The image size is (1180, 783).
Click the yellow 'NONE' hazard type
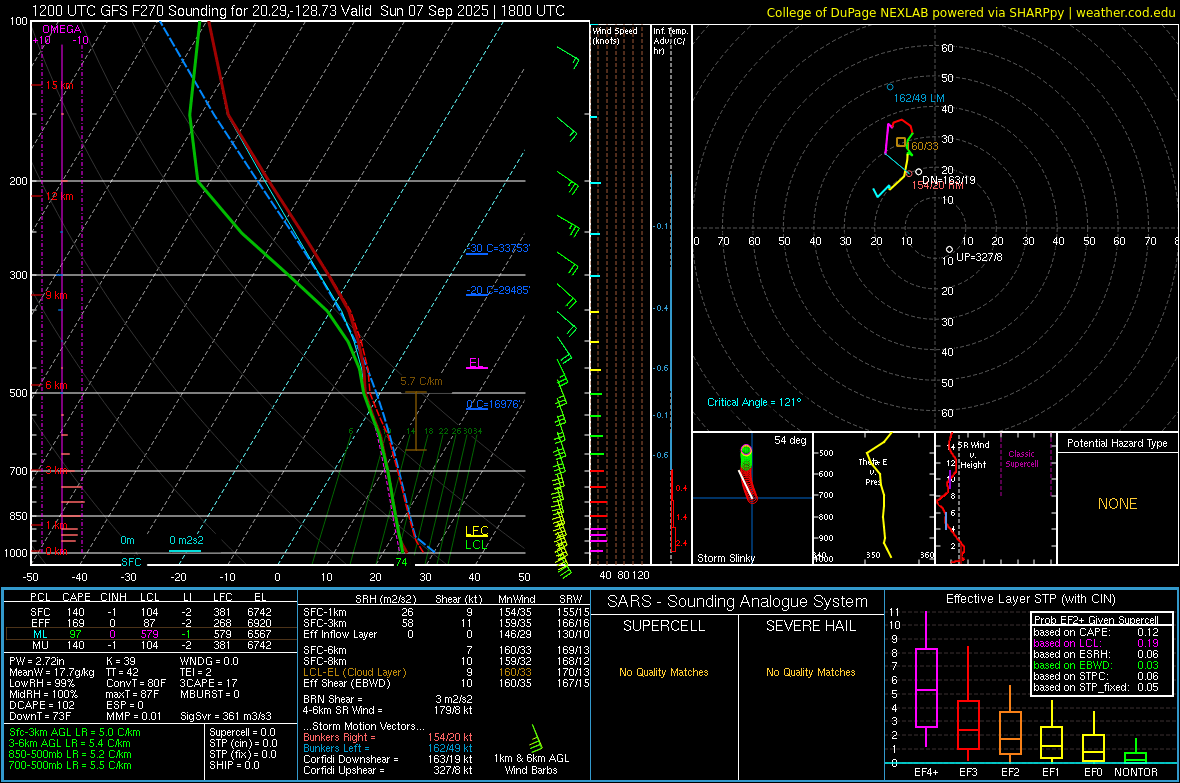pos(1117,504)
